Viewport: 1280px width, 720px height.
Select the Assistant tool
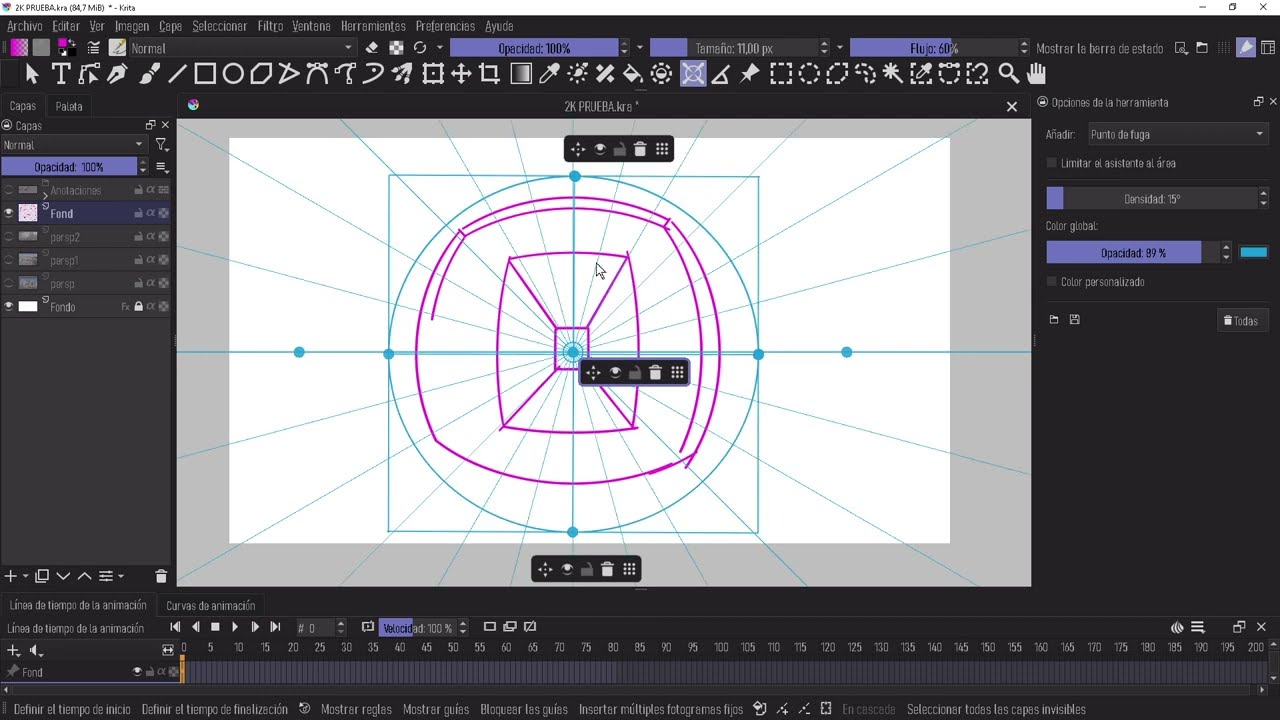tap(693, 73)
